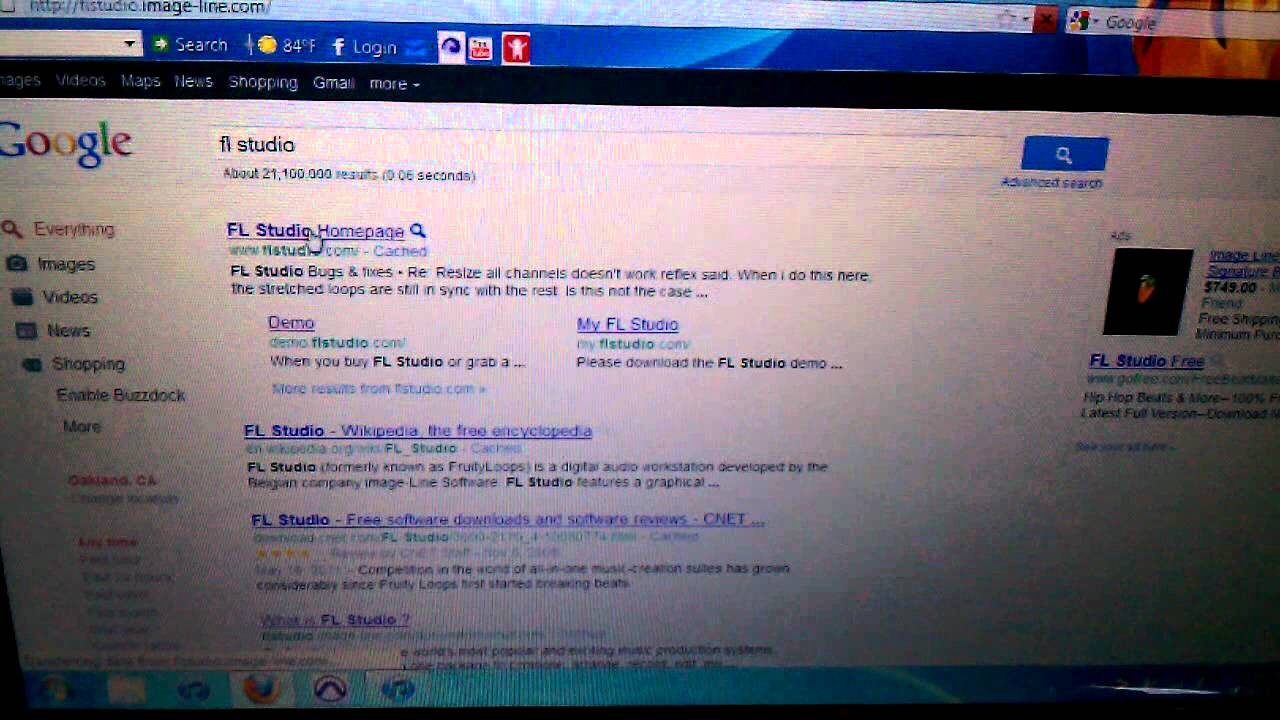Expand the 'more' menu in Google bar
1280x720 pixels.
[x=394, y=84]
